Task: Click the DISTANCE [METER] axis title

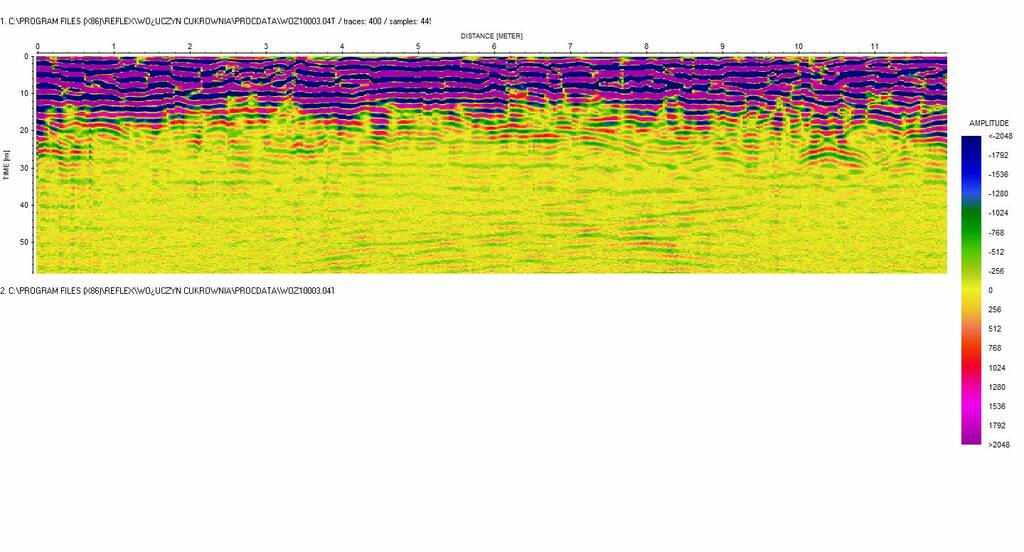Action: pyautogui.click(x=491, y=36)
